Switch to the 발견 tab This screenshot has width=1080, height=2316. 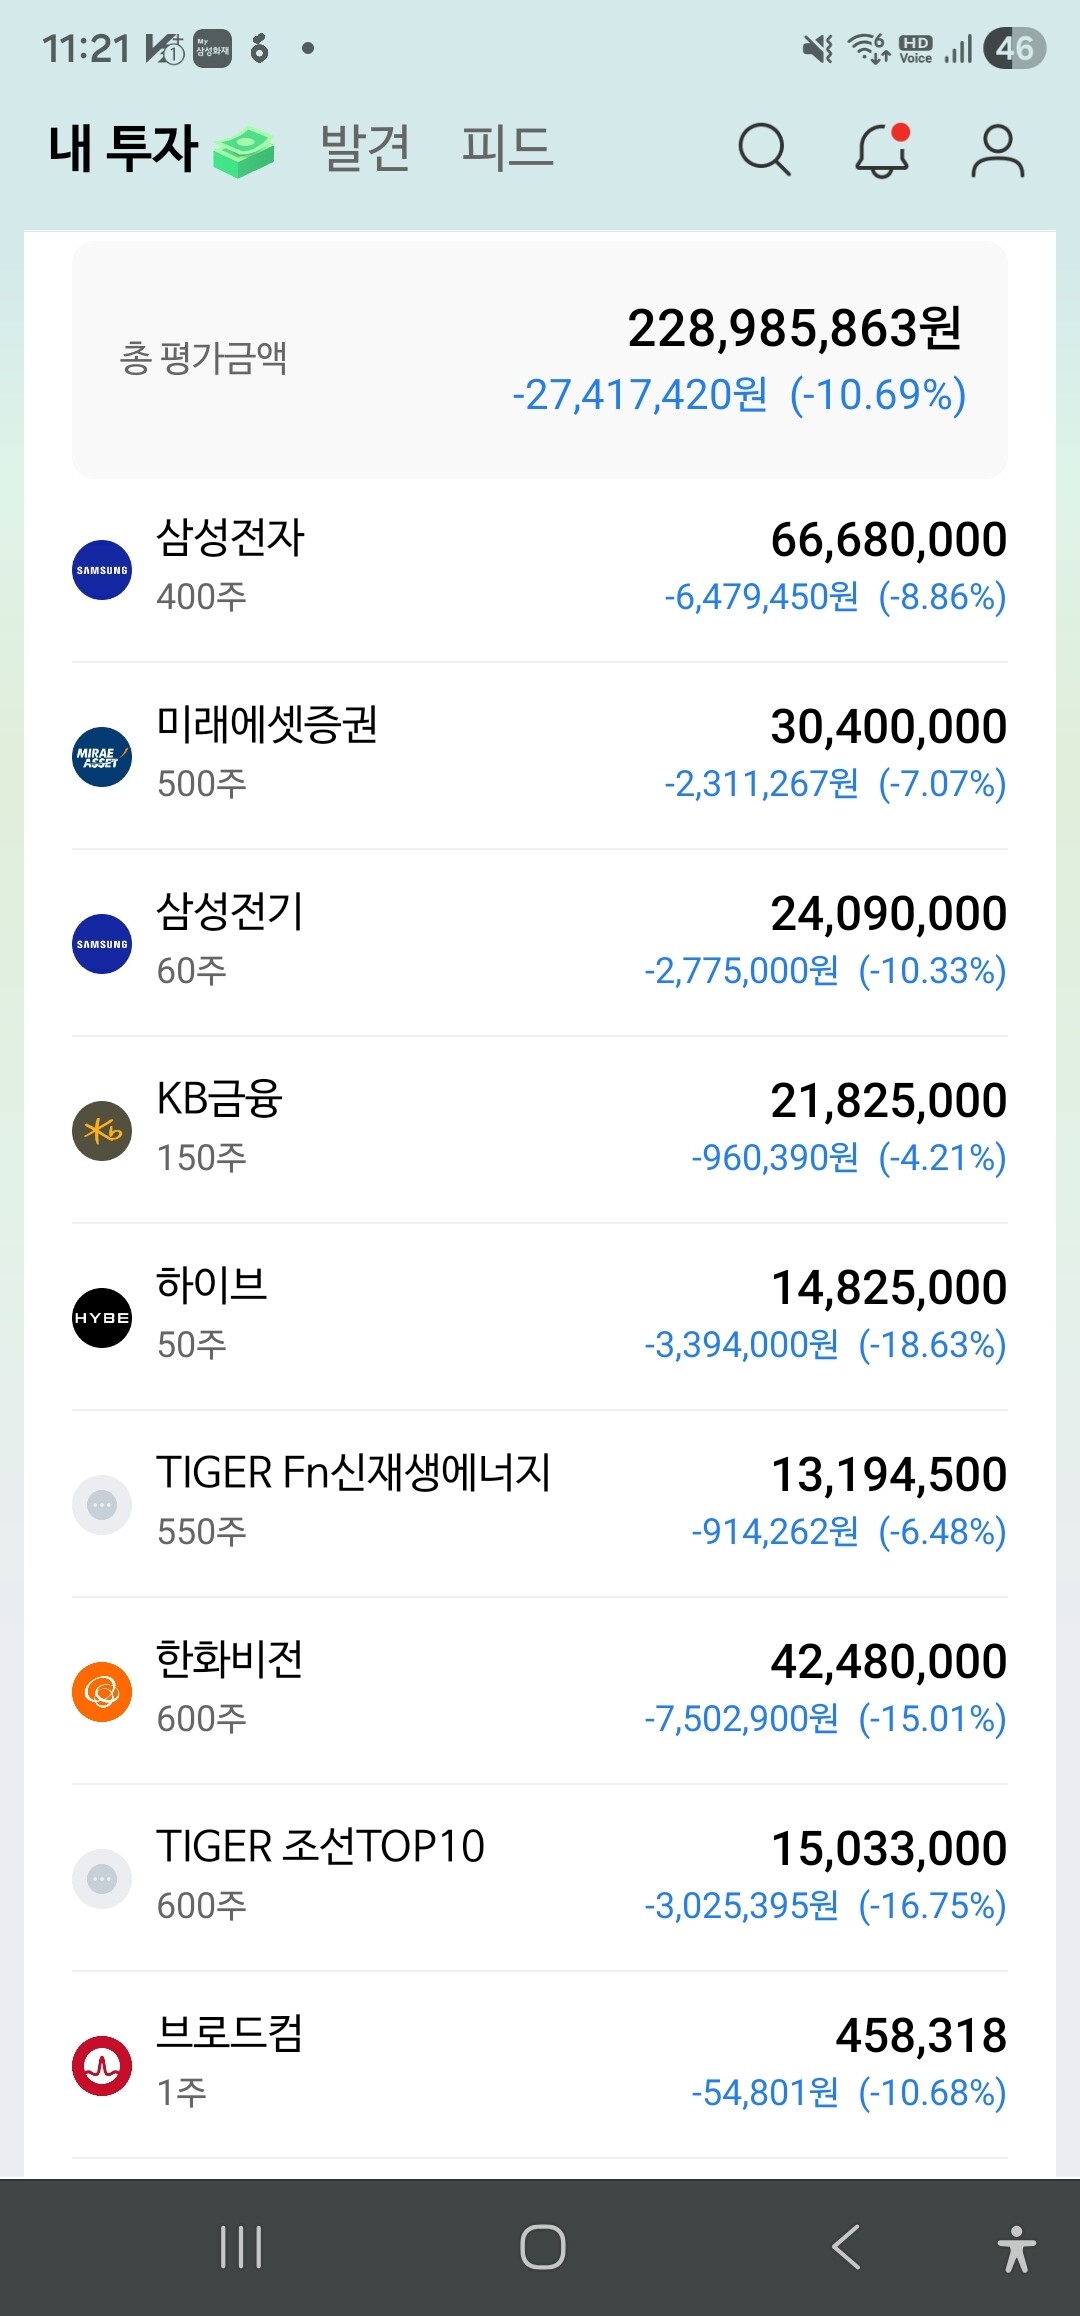pyautogui.click(x=365, y=148)
